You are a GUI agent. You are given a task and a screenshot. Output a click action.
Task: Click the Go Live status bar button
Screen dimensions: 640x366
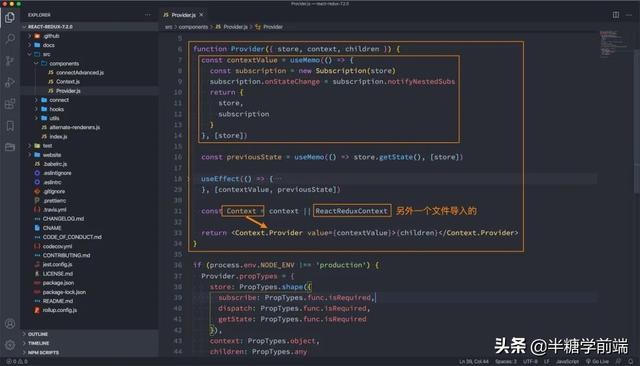[597, 362]
